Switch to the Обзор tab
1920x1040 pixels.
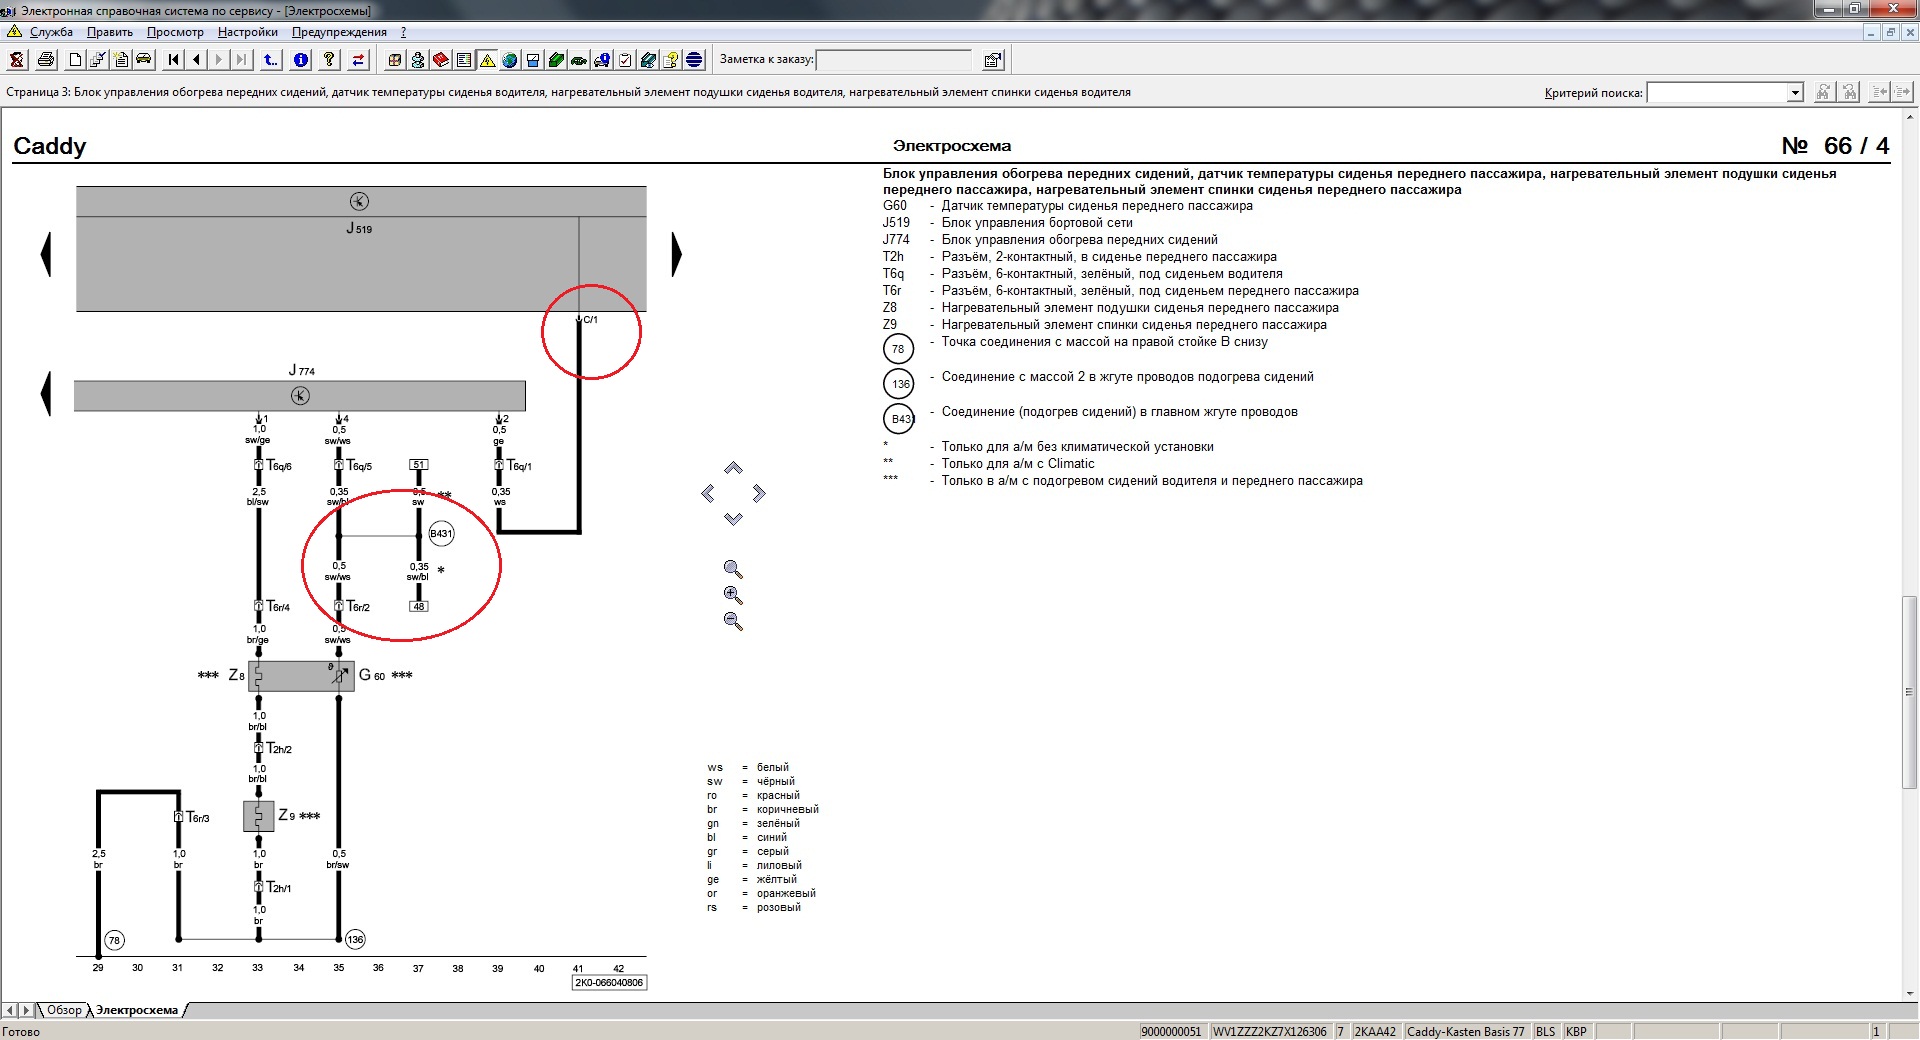point(64,1010)
